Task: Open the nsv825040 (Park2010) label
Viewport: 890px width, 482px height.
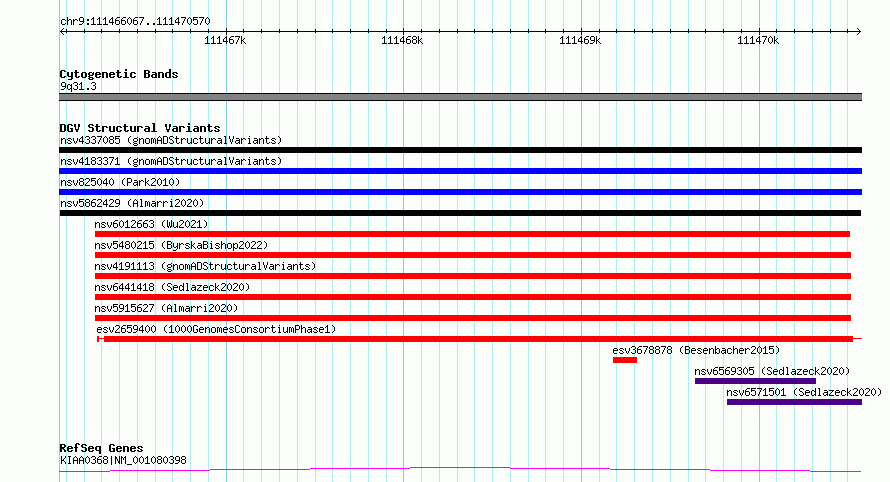Action: 120,182
